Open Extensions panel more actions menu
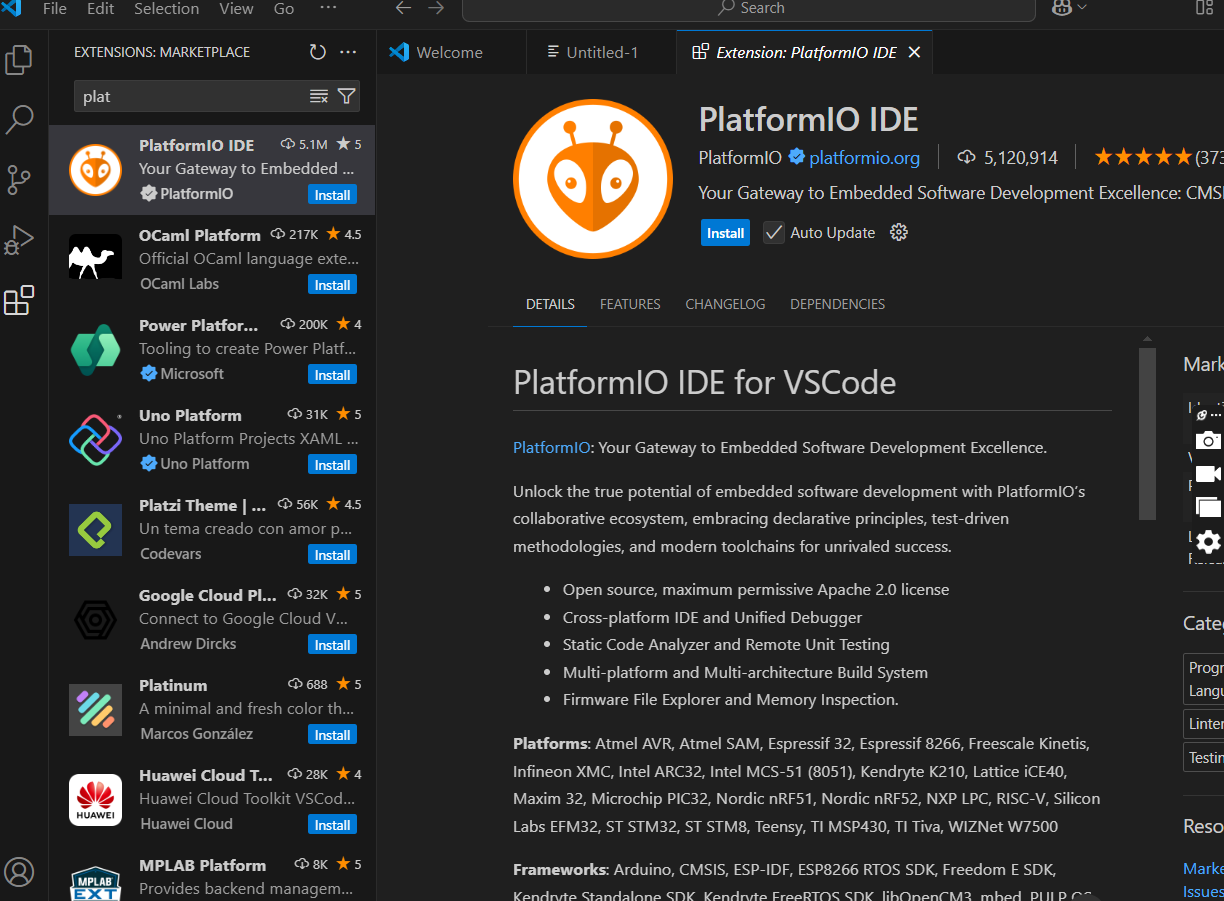Image resolution: width=1224 pixels, height=901 pixels. pos(348,52)
